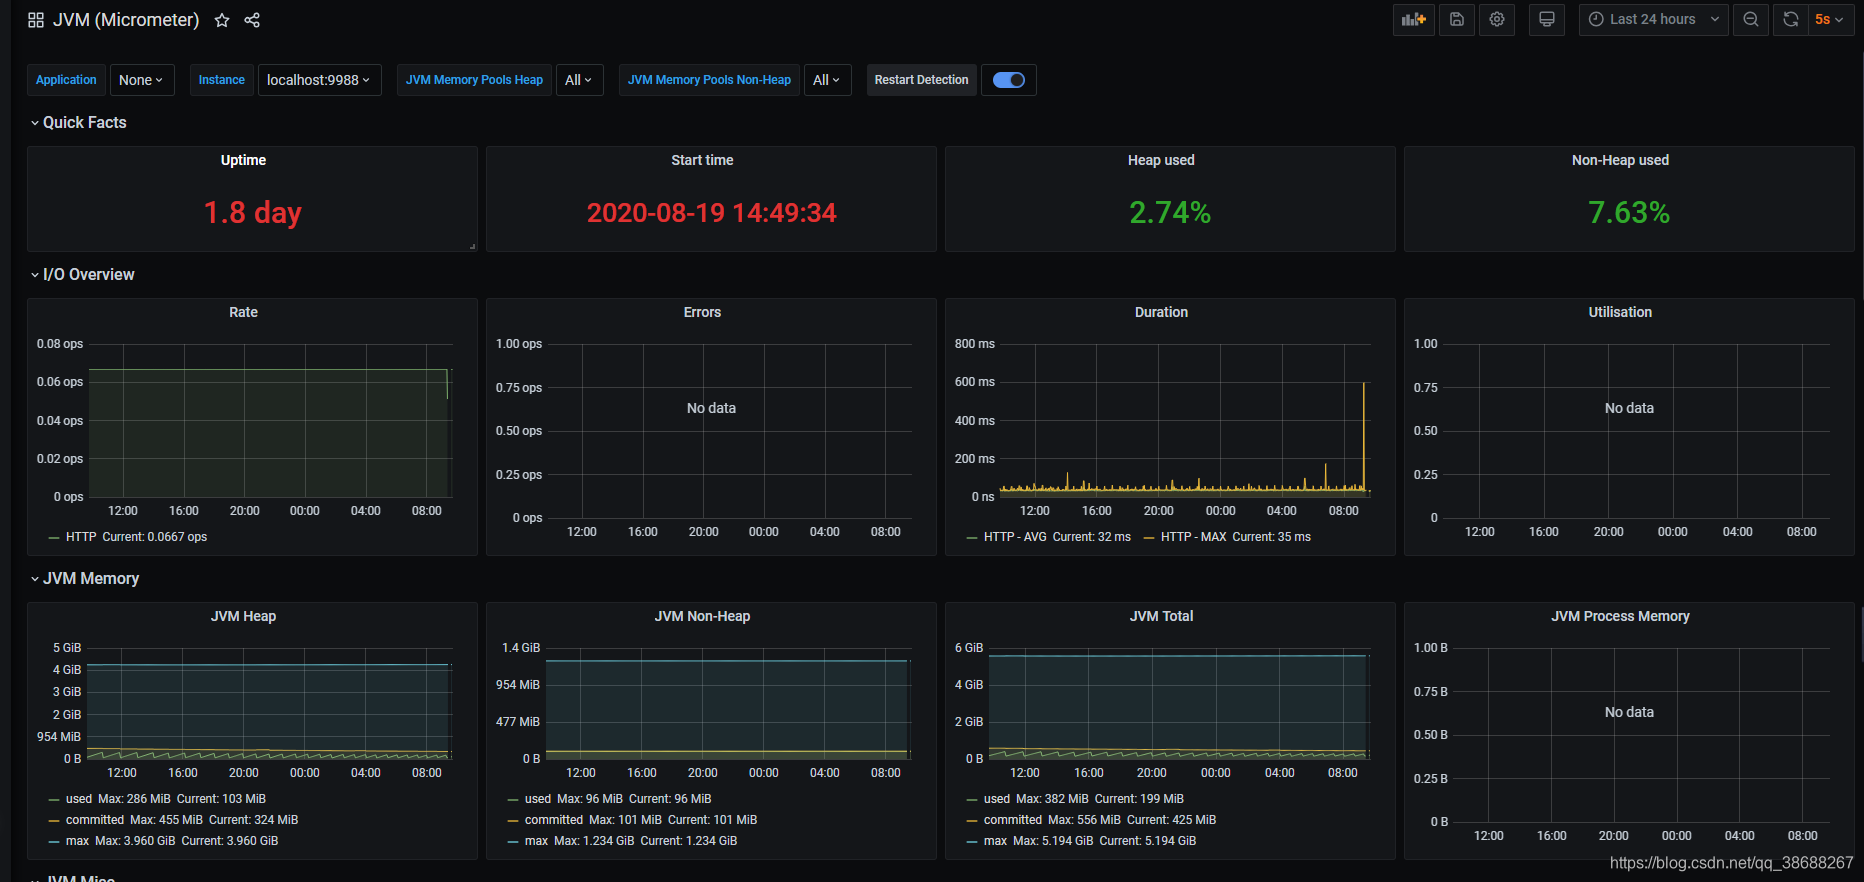Image resolution: width=1864 pixels, height=882 pixels.
Task: Click the Application variable label
Action: tap(66, 80)
